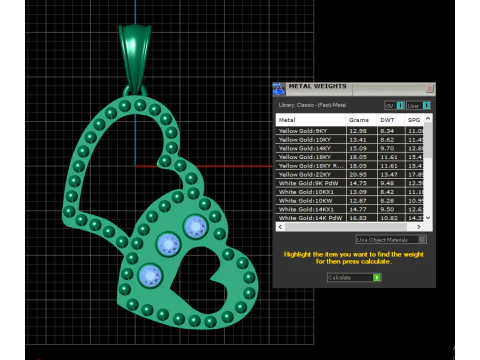Toggle the Use Object Materials indicator
480x360 pixels.
pos(422,239)
